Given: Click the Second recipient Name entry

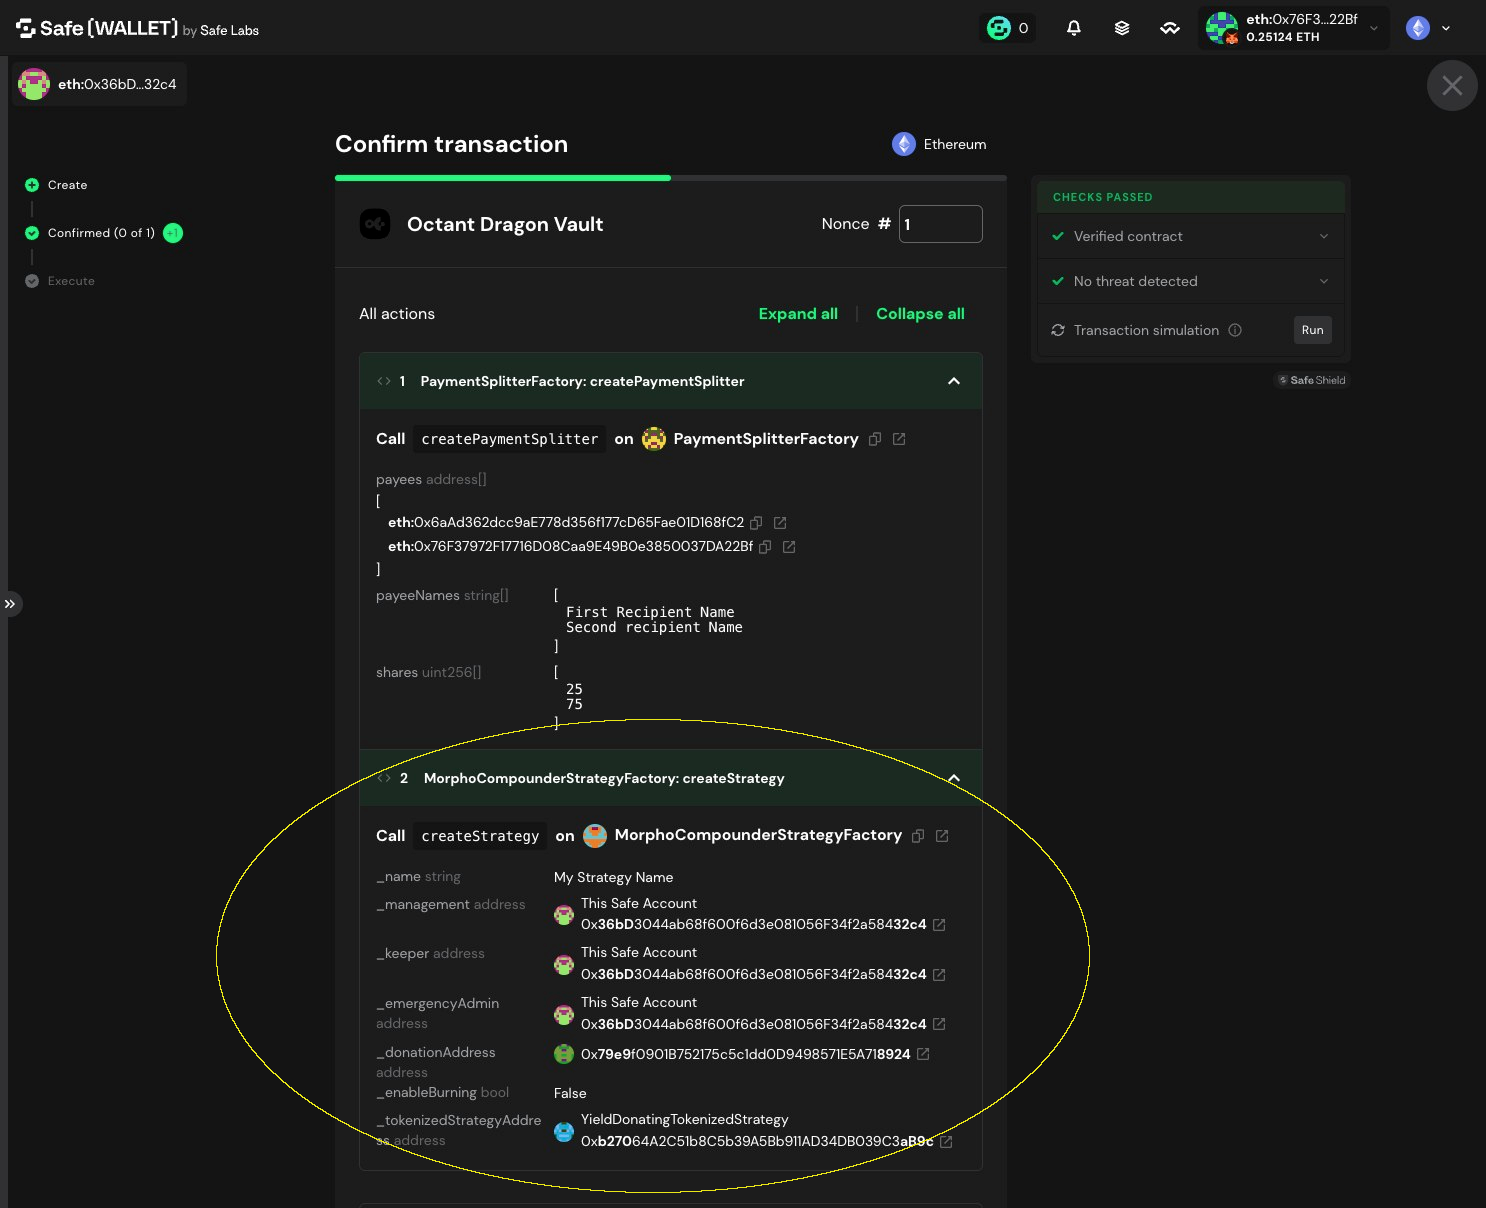Looking at the screenshot, I should [654, 627].
